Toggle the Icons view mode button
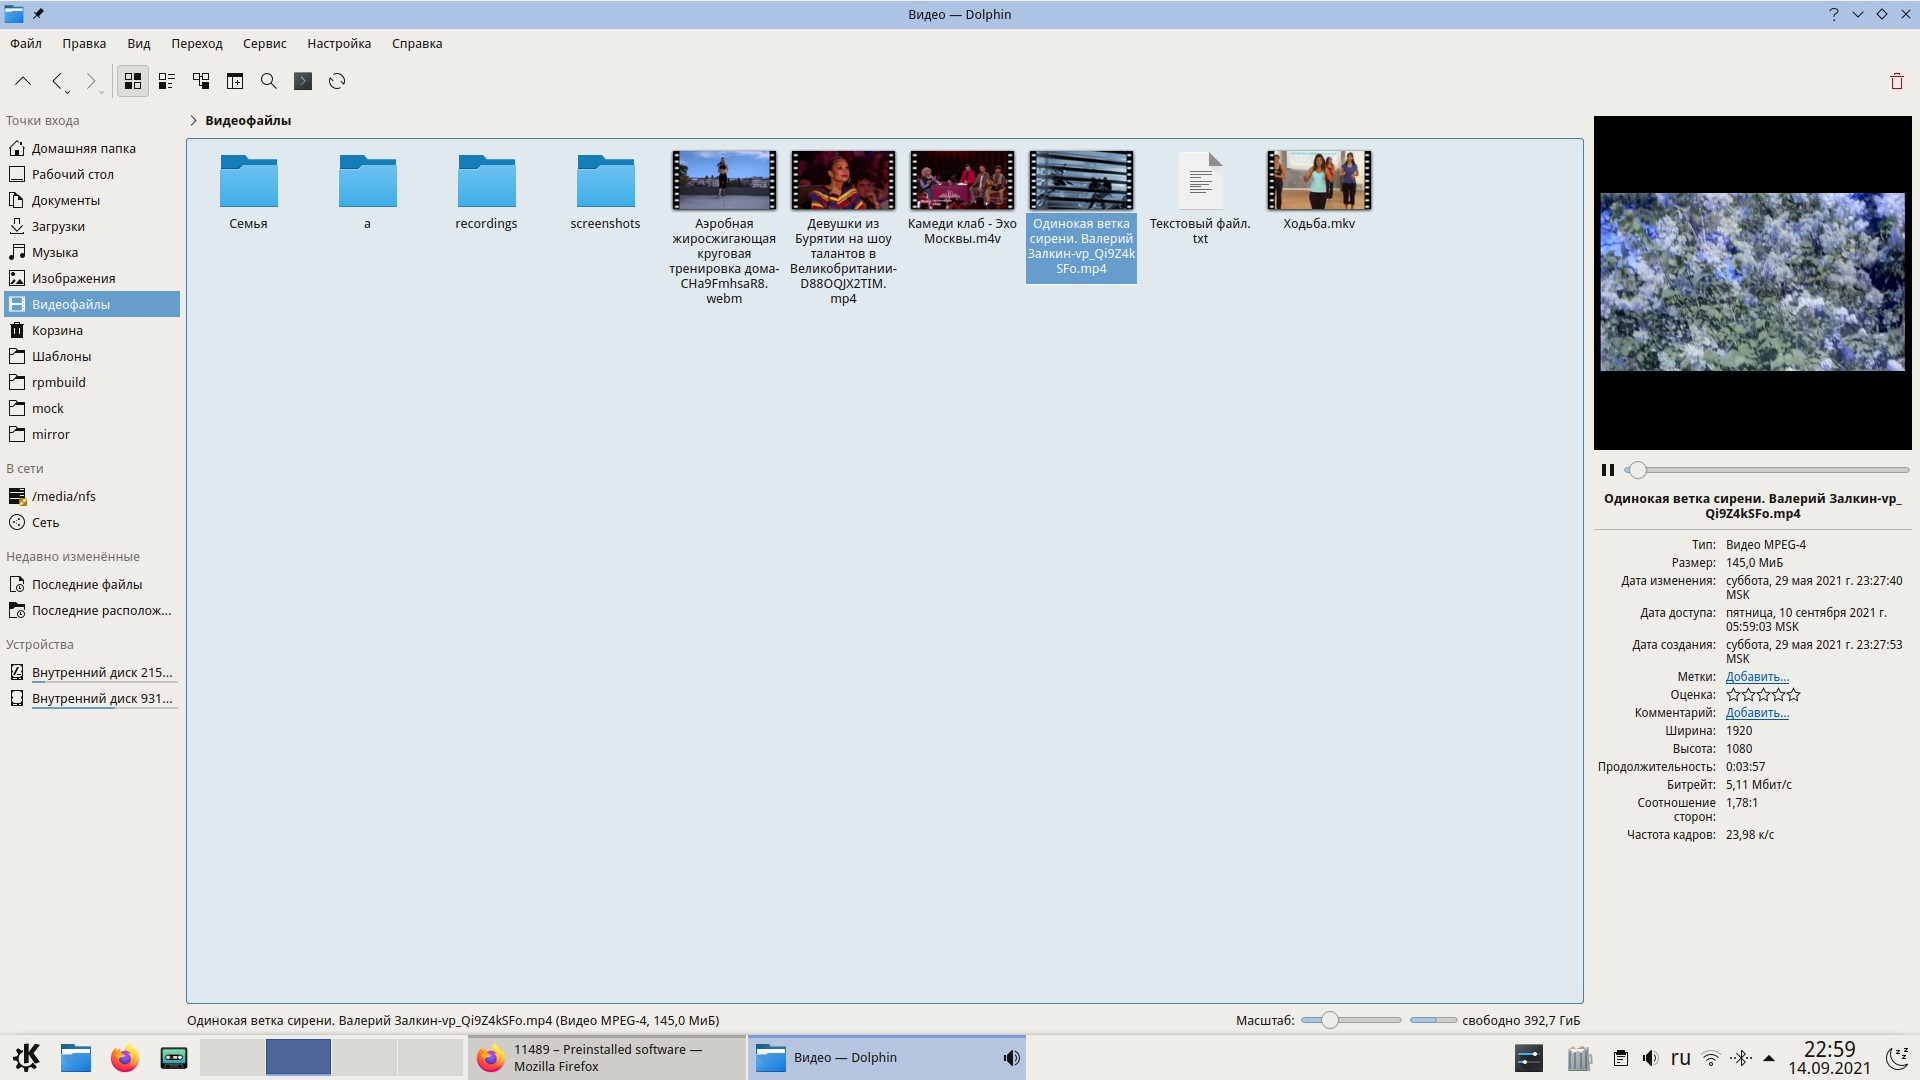The height and width of the screenshot is (1080, 1920). [x=133, y=81]
